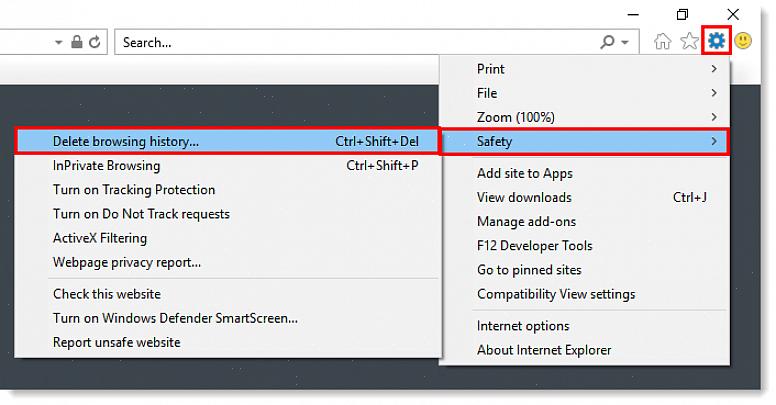Start InPrivate Browsing
Viewport: 776px width, 405px height.
point(228,165)
